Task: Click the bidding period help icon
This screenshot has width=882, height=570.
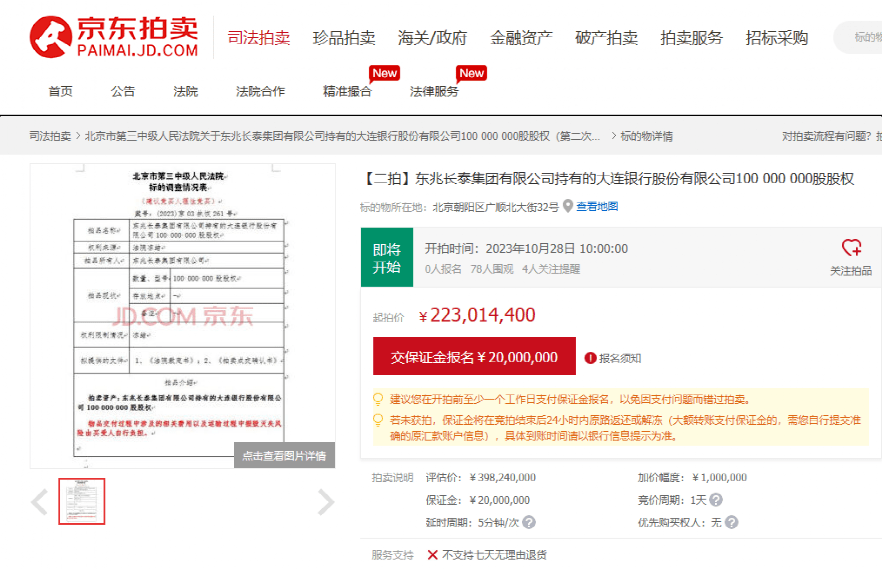Action: coord(716,500)
